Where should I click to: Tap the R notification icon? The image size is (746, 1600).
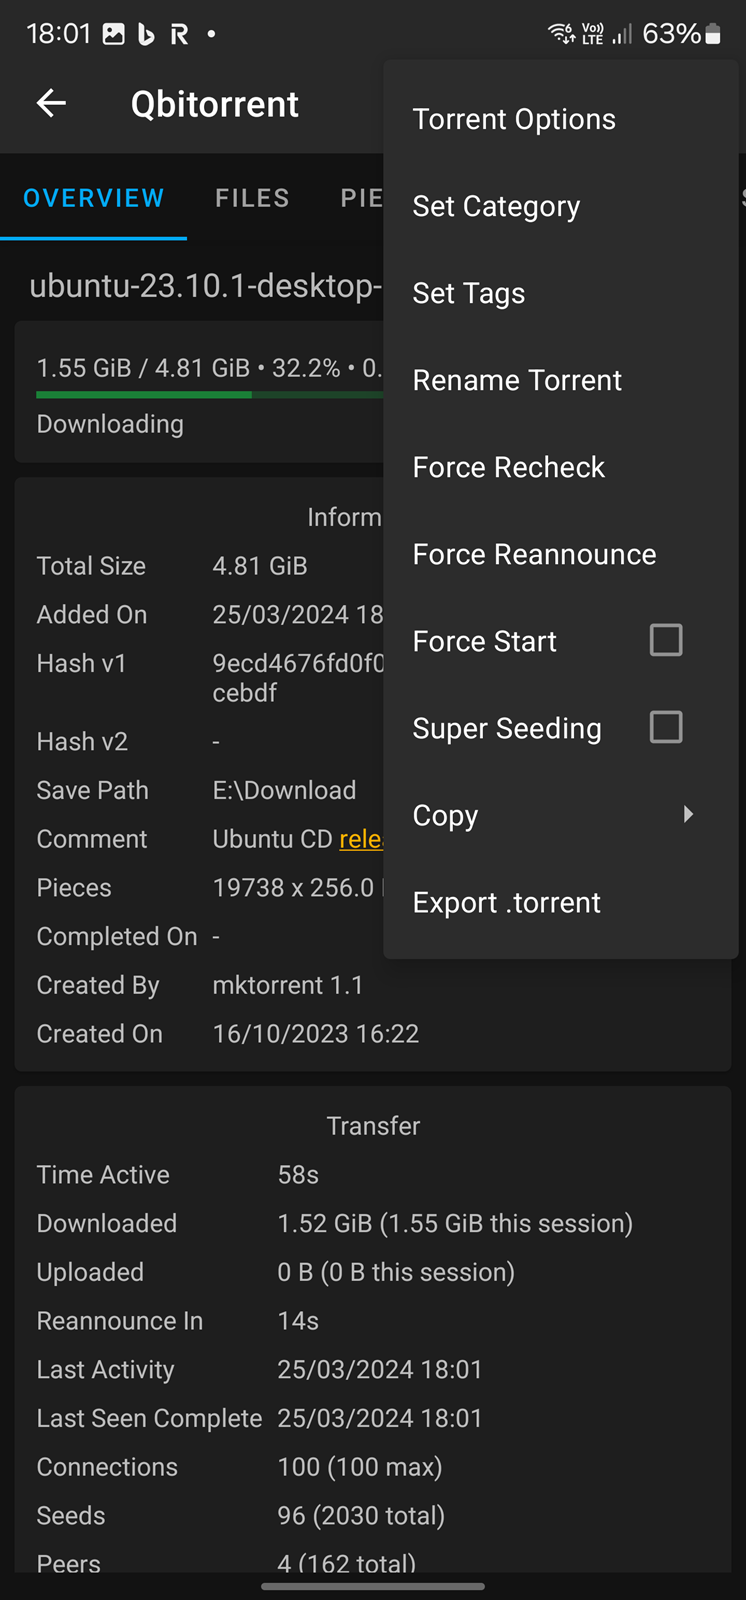pos(179,35)
